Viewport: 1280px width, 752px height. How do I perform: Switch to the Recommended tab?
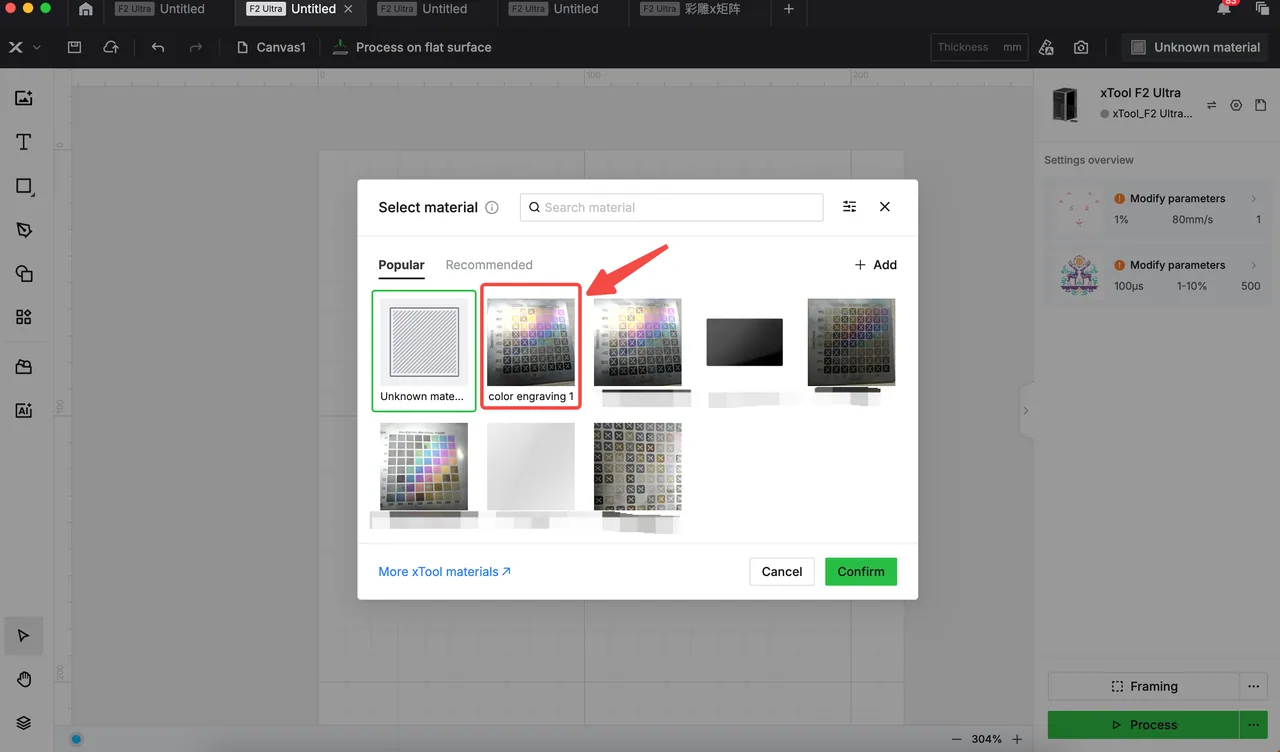coord(489,265)
